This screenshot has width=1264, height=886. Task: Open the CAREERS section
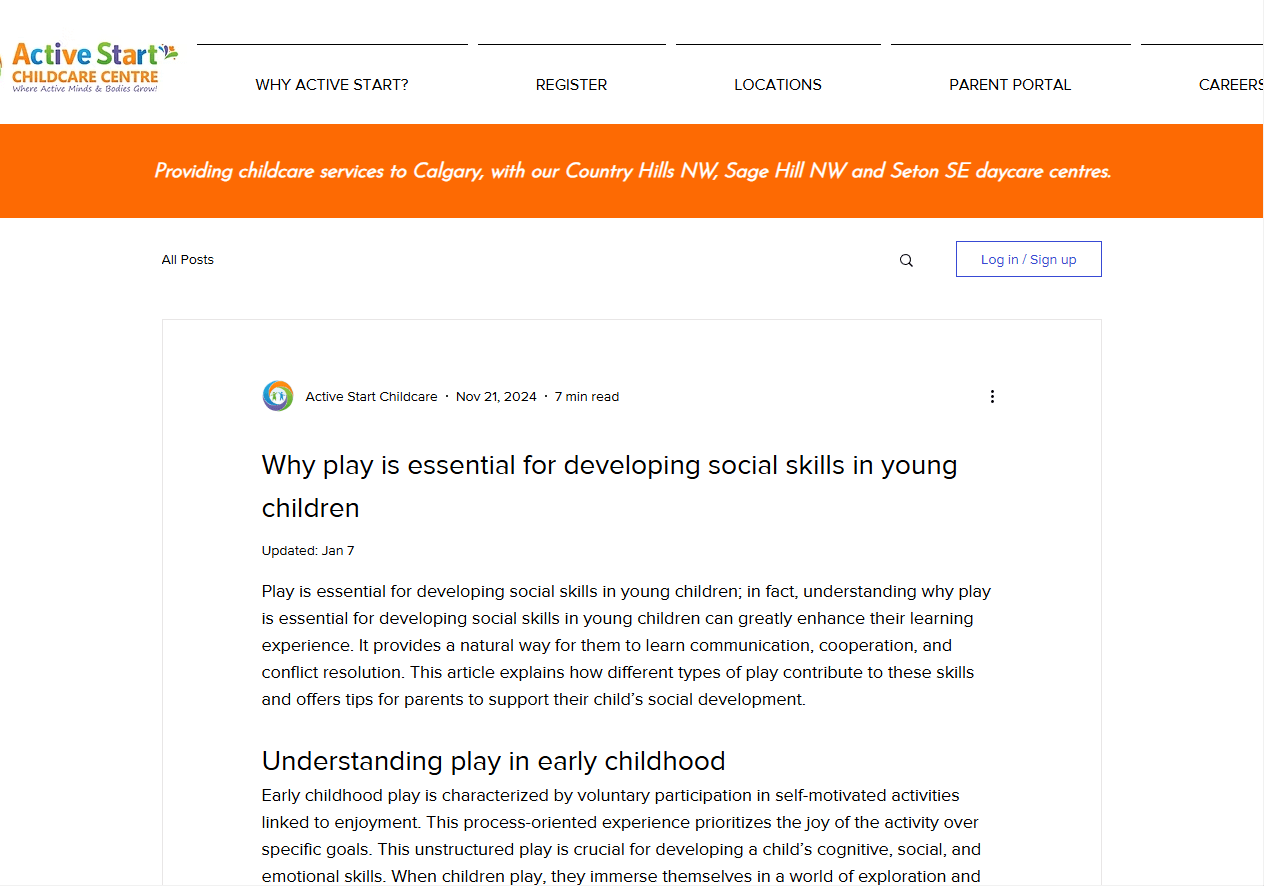click(x=1231, y=85)
